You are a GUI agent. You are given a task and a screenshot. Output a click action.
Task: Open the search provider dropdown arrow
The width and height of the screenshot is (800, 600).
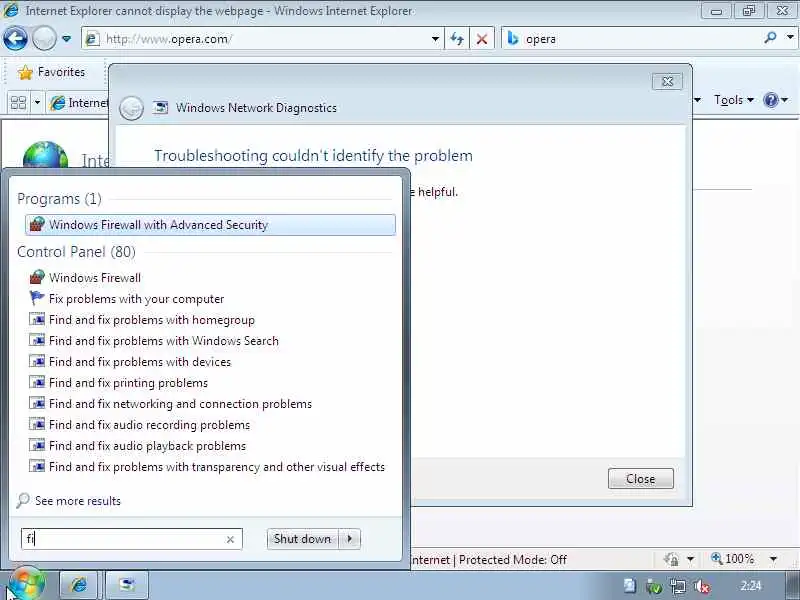coord(790,37)
